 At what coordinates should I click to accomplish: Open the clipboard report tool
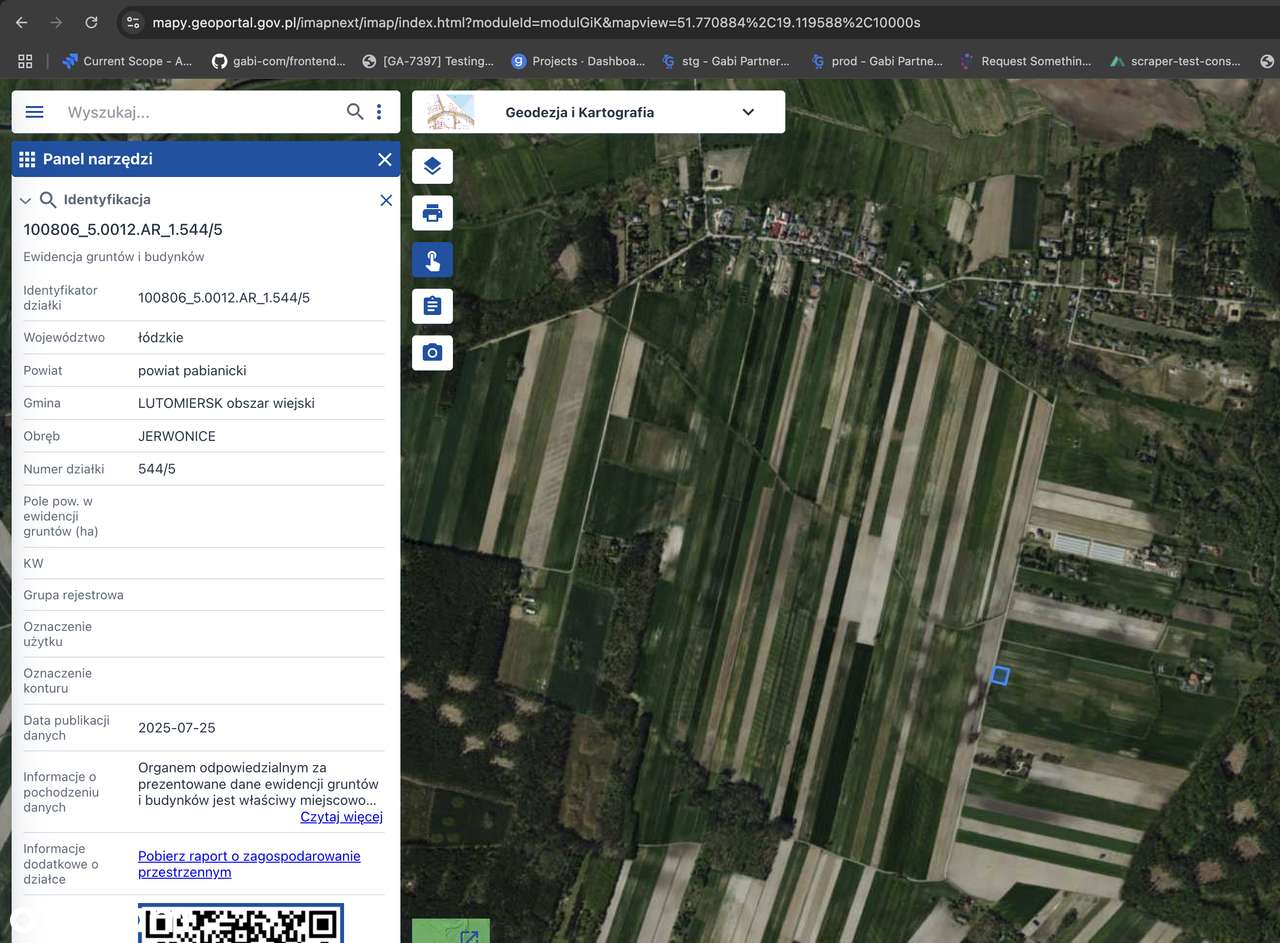pyautogui.click(x=432, y=306)
